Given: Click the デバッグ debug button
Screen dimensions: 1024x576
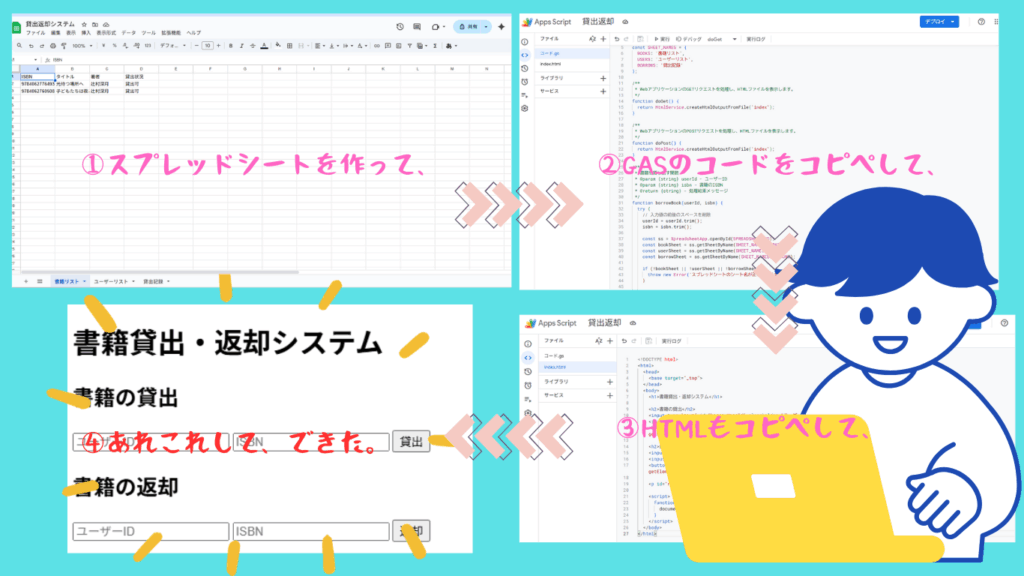Looking at the screenshot, I should click(x=691, y=38).
